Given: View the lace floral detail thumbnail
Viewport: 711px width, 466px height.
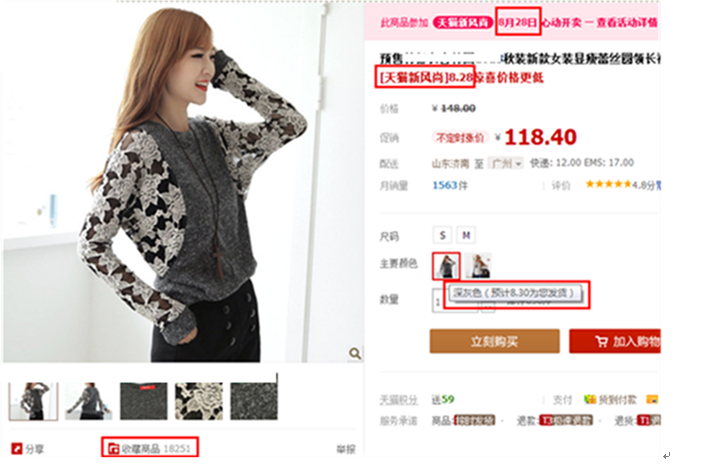Looking at the screenshot, I should point(199,401).
